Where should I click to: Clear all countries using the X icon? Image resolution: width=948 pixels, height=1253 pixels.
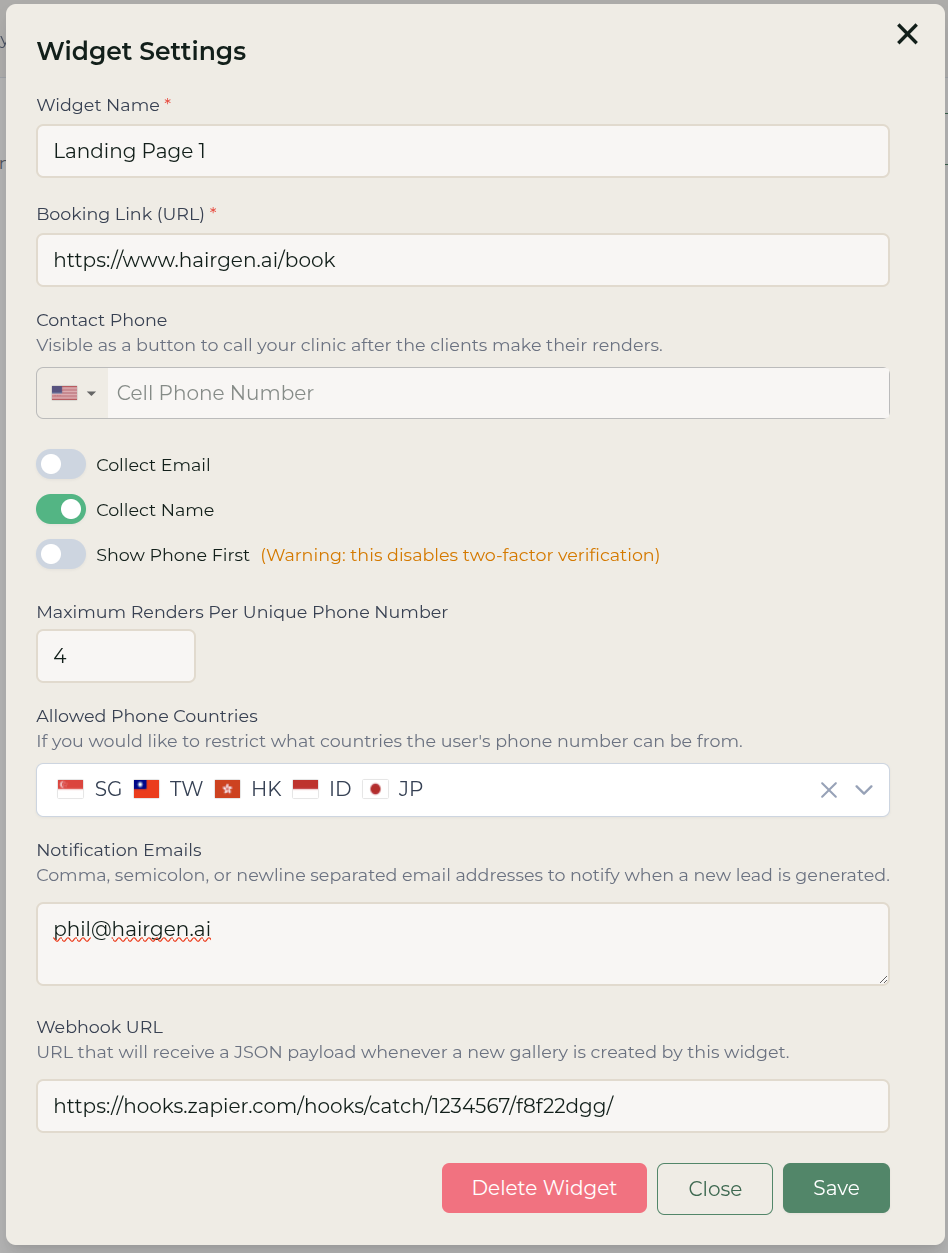pos(828,789)
